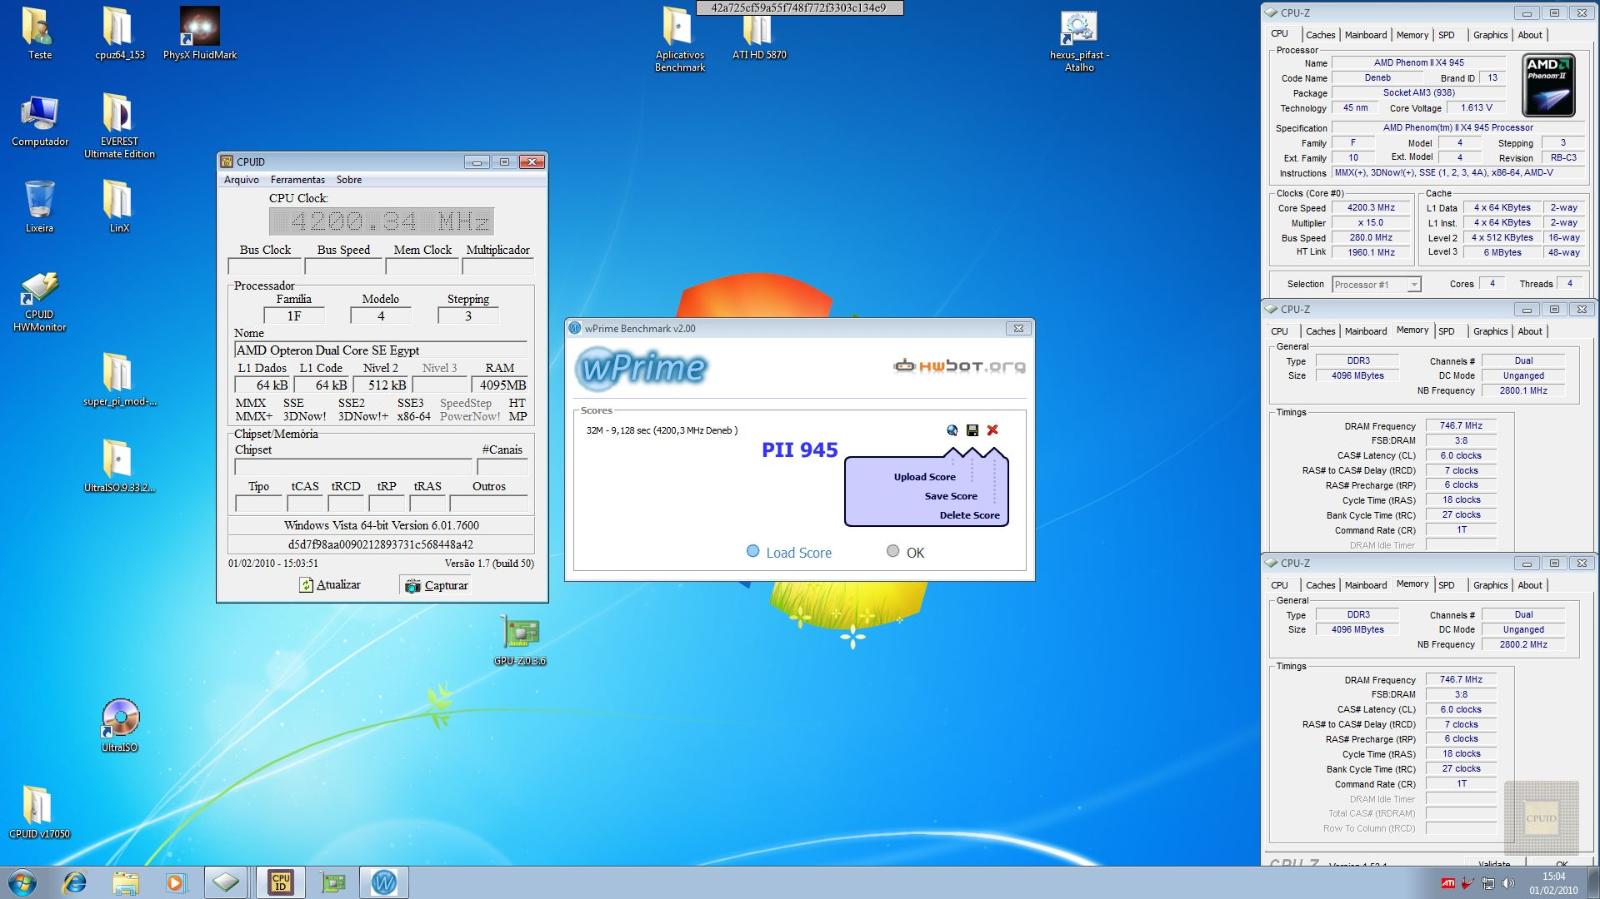
Task: Click the AMD Opteron Dual Core name field
Action: click(381, 350)
